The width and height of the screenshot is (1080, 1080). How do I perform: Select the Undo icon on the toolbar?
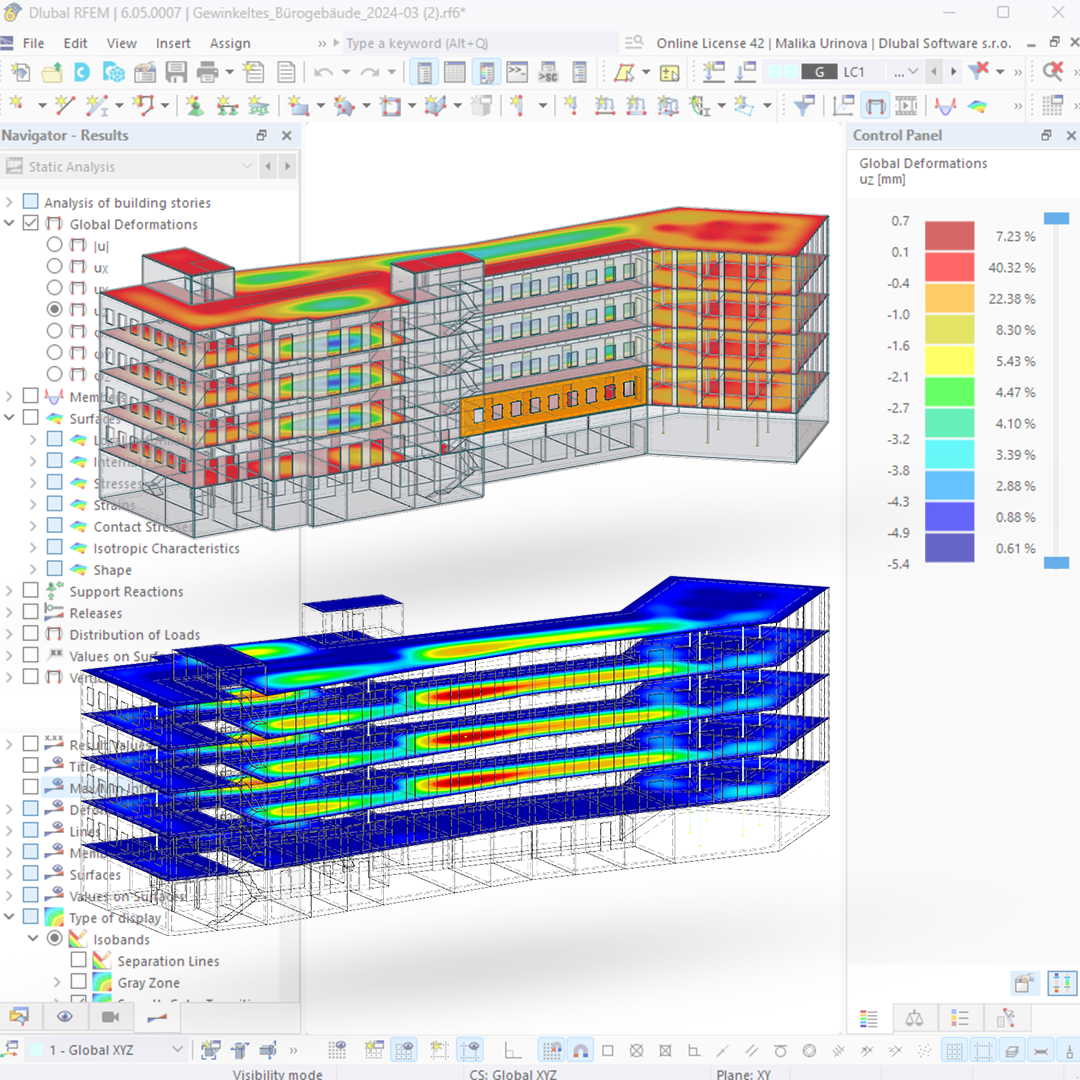tap(321, 71)
